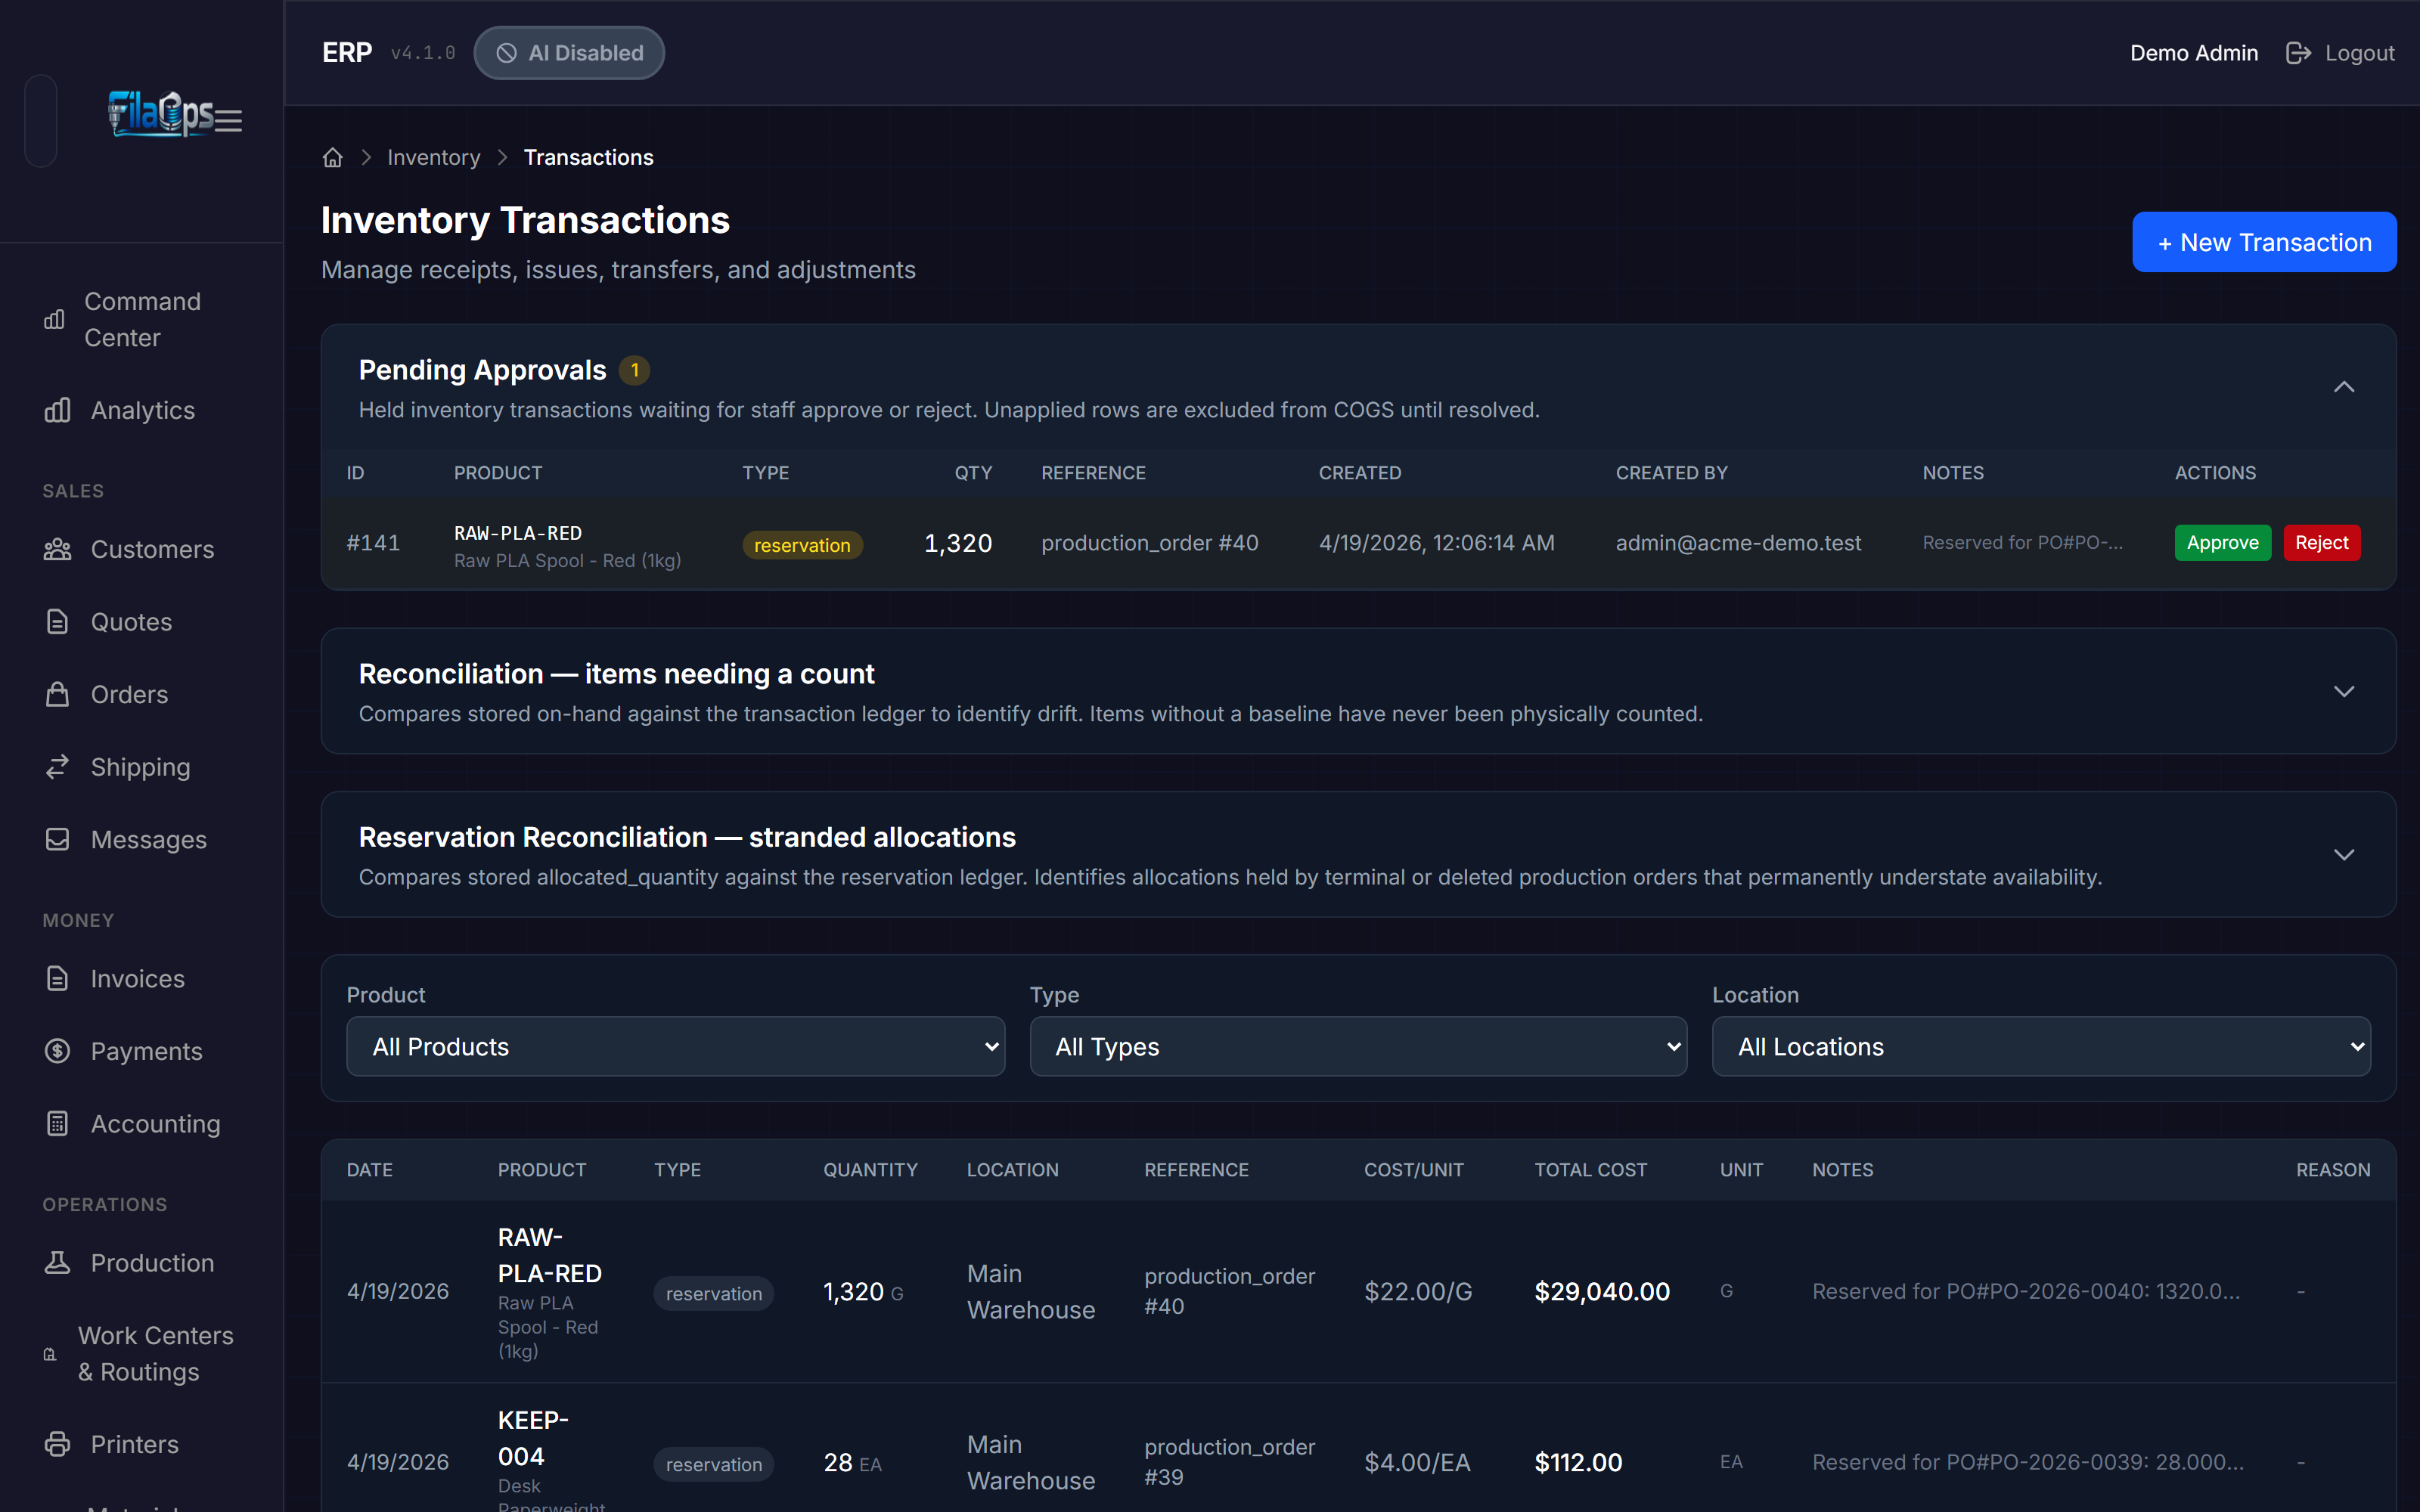Image resolution: width=2420 pixels, height=1512 pixels.
Task: Click the Analytics bar chart icon
Action: (57, 410)
